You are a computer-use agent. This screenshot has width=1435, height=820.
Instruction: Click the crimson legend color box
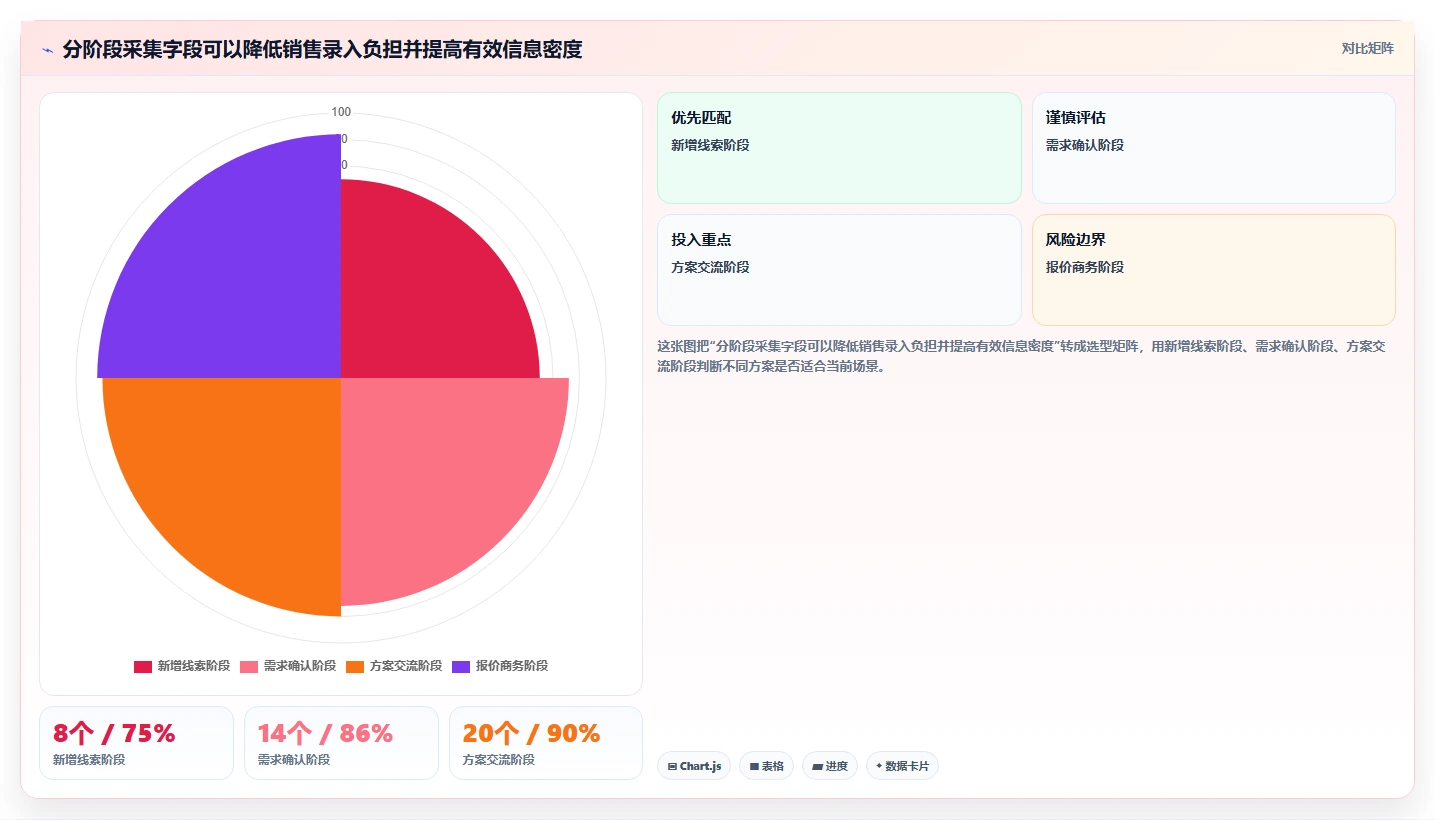click(x=143, y=666)
